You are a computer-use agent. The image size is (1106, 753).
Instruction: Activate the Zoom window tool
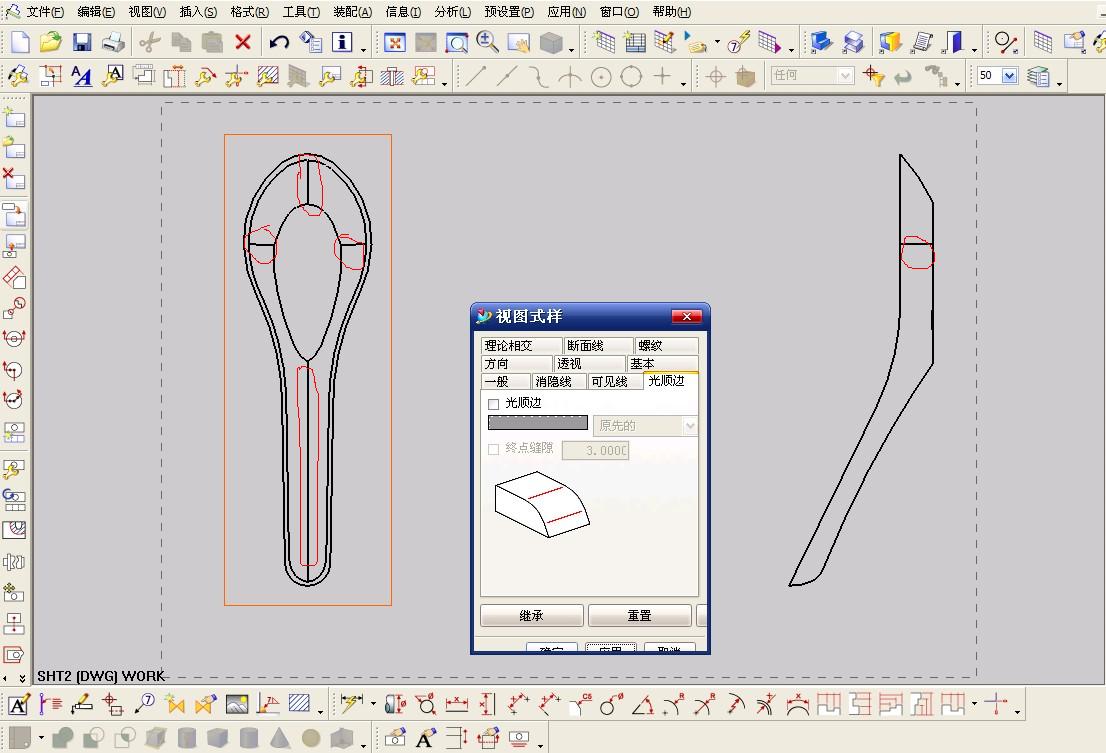[x=457, y=43]
